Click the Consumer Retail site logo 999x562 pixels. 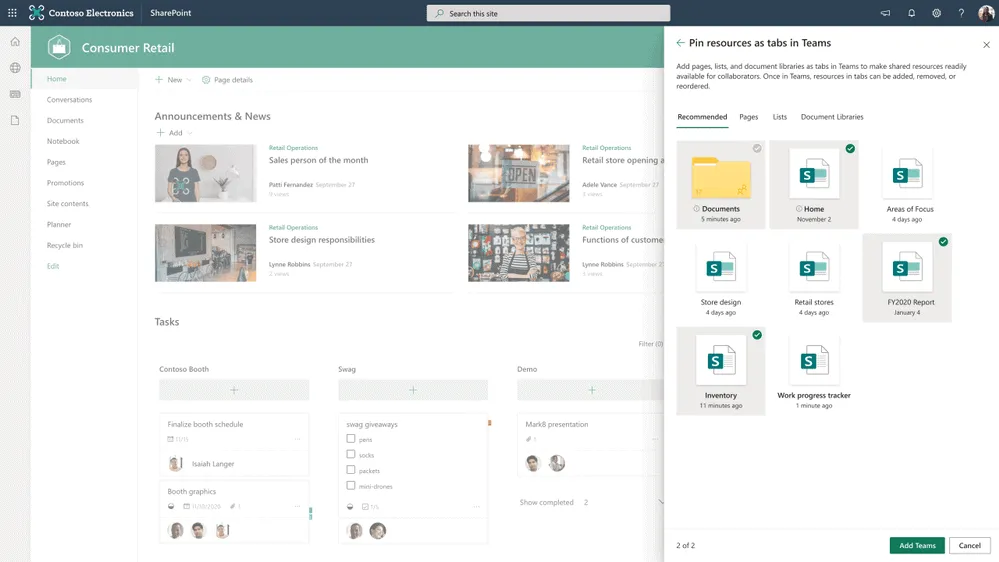click(59, 47)
